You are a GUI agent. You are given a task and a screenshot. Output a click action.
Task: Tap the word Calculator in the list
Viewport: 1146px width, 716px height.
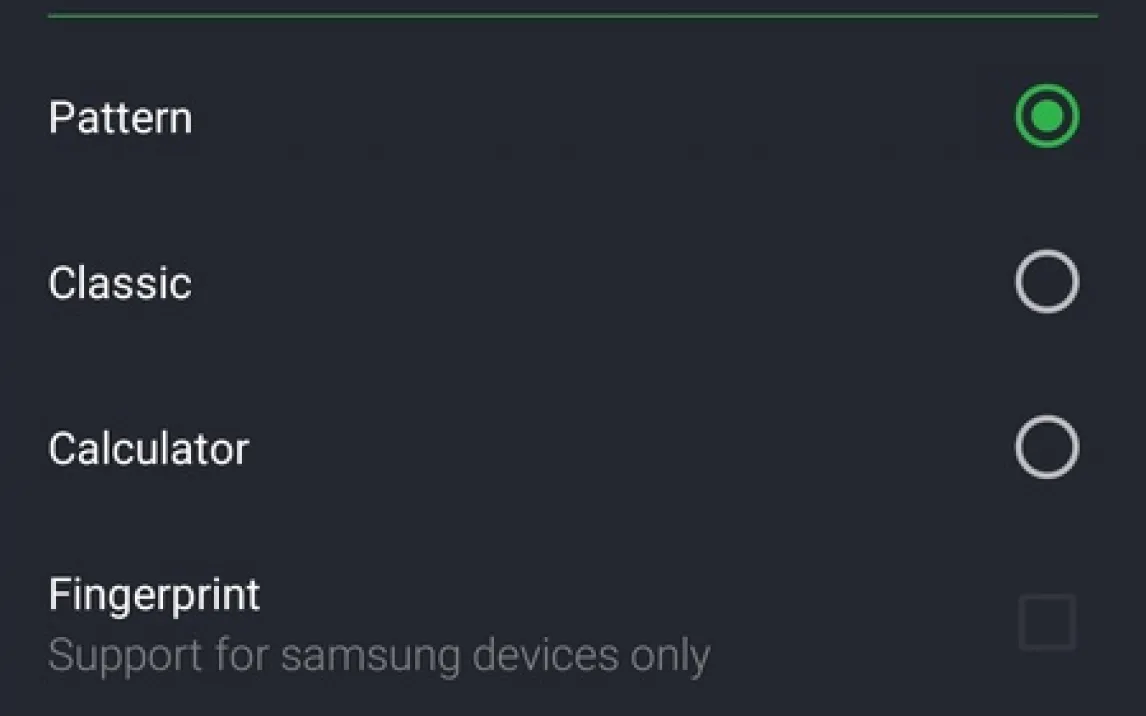(148, 448)
